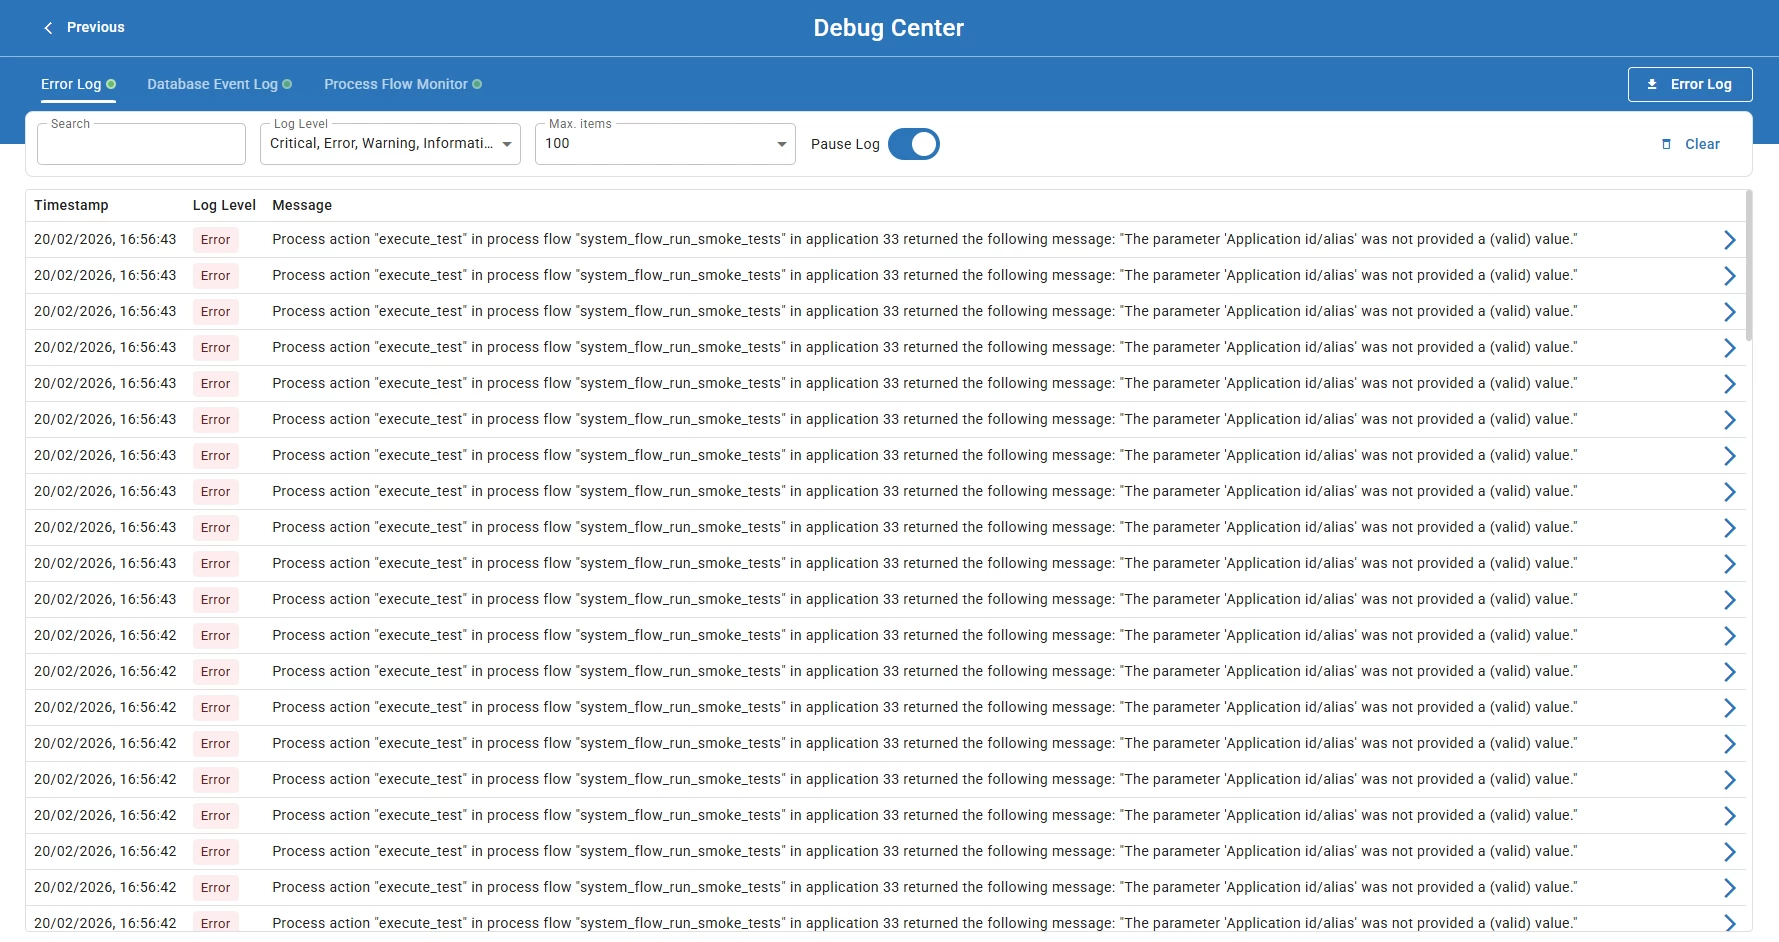Go back using the Previous button
1779x942 pixels.
click(83, 28)
